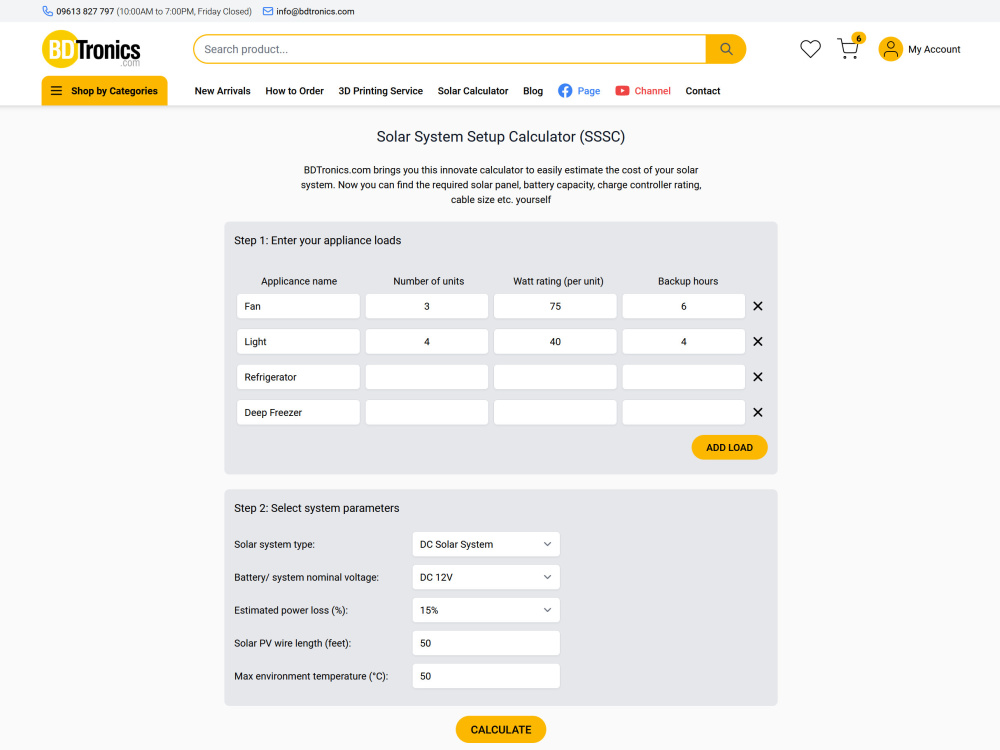
Task: Click the ADD LOAD button
Action: [729, 448]
